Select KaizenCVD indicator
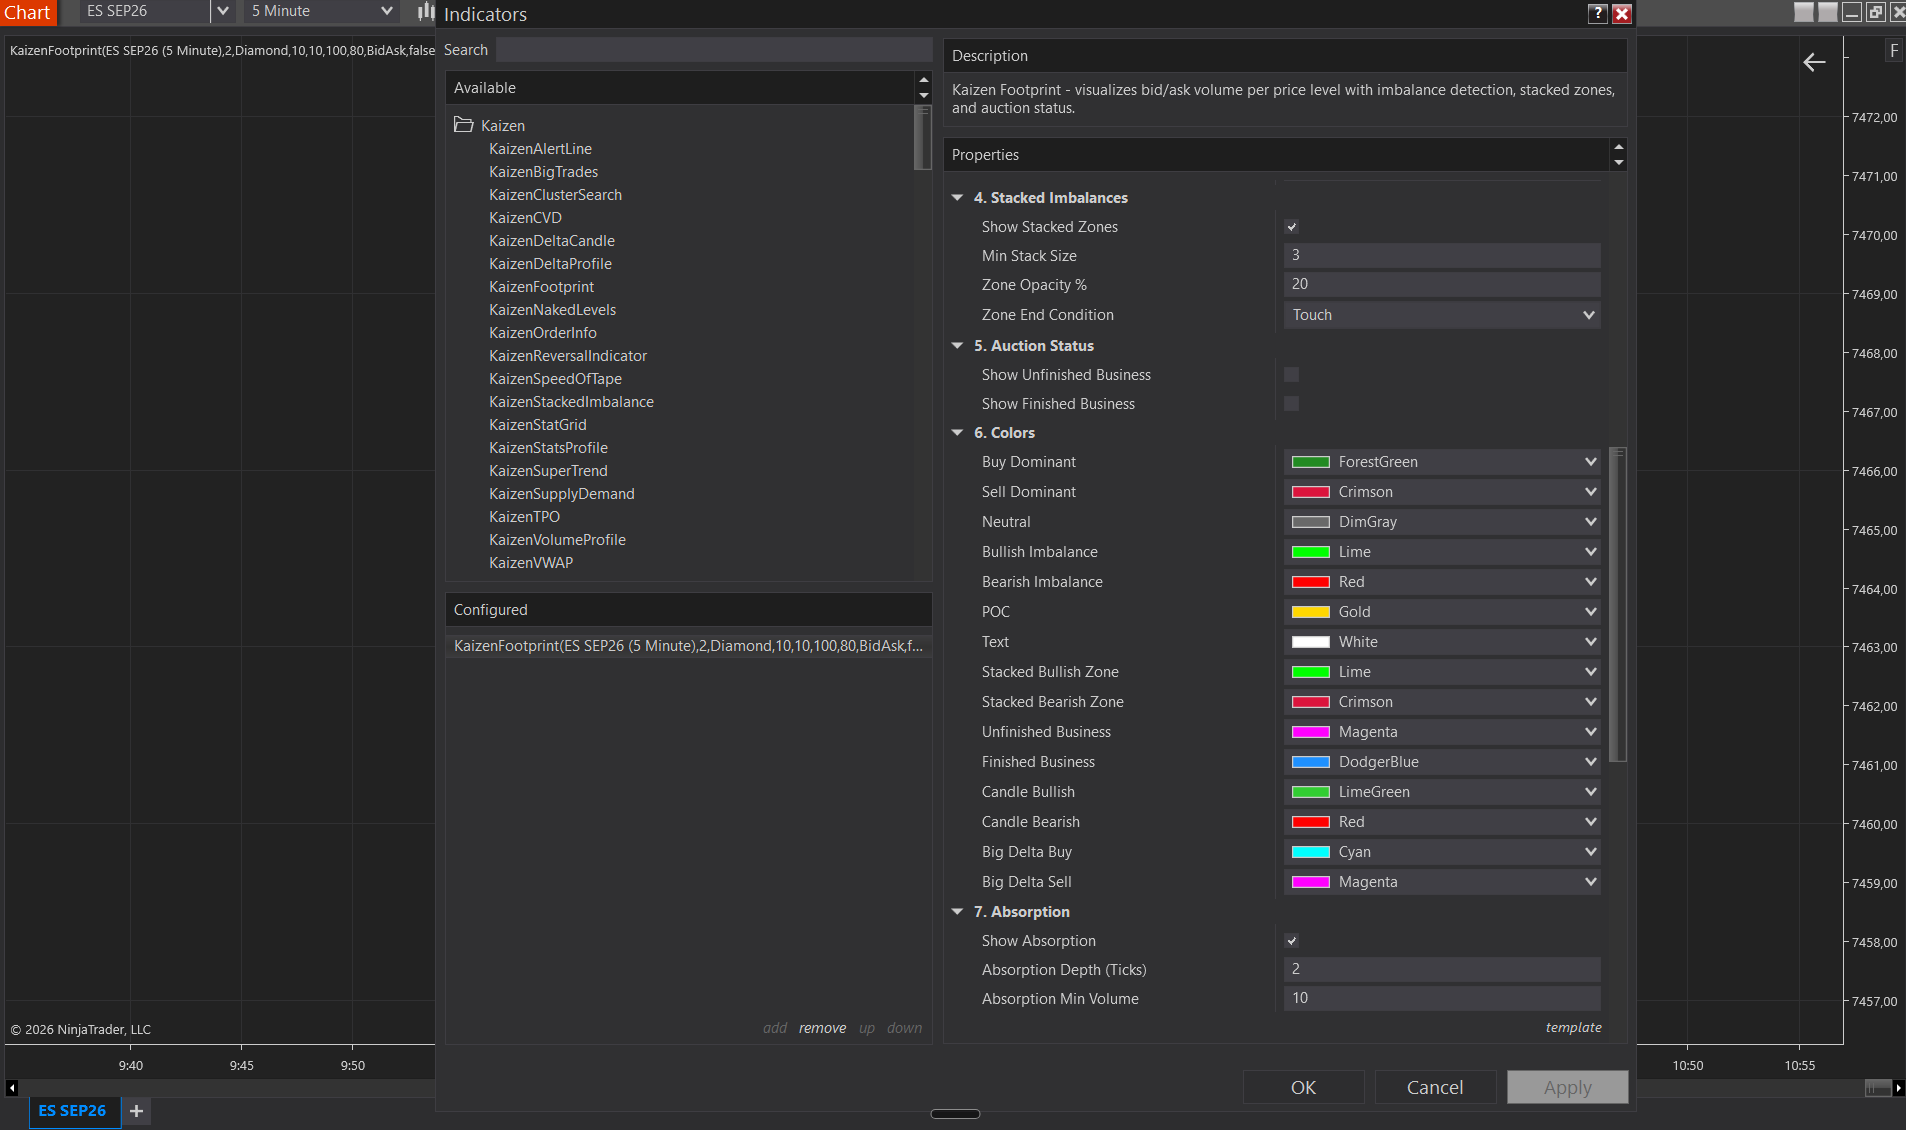The image size is (1906, 1130). pyautogui.click(x=525, y=218)
